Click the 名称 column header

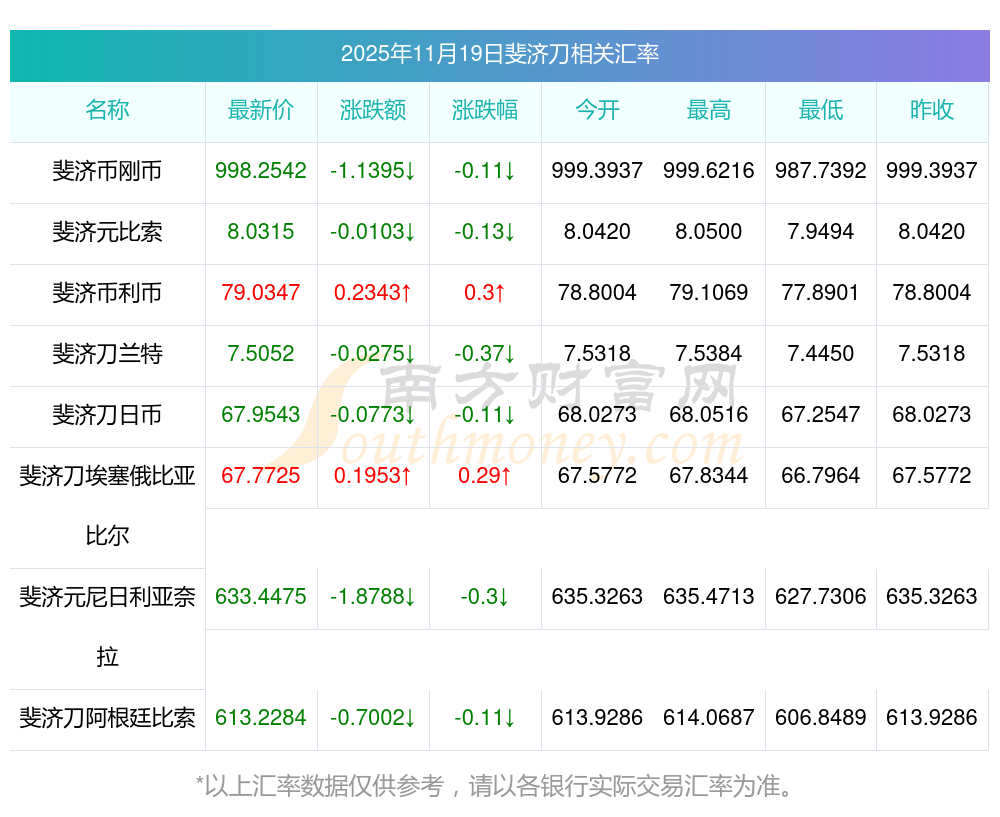click(107, 110)
